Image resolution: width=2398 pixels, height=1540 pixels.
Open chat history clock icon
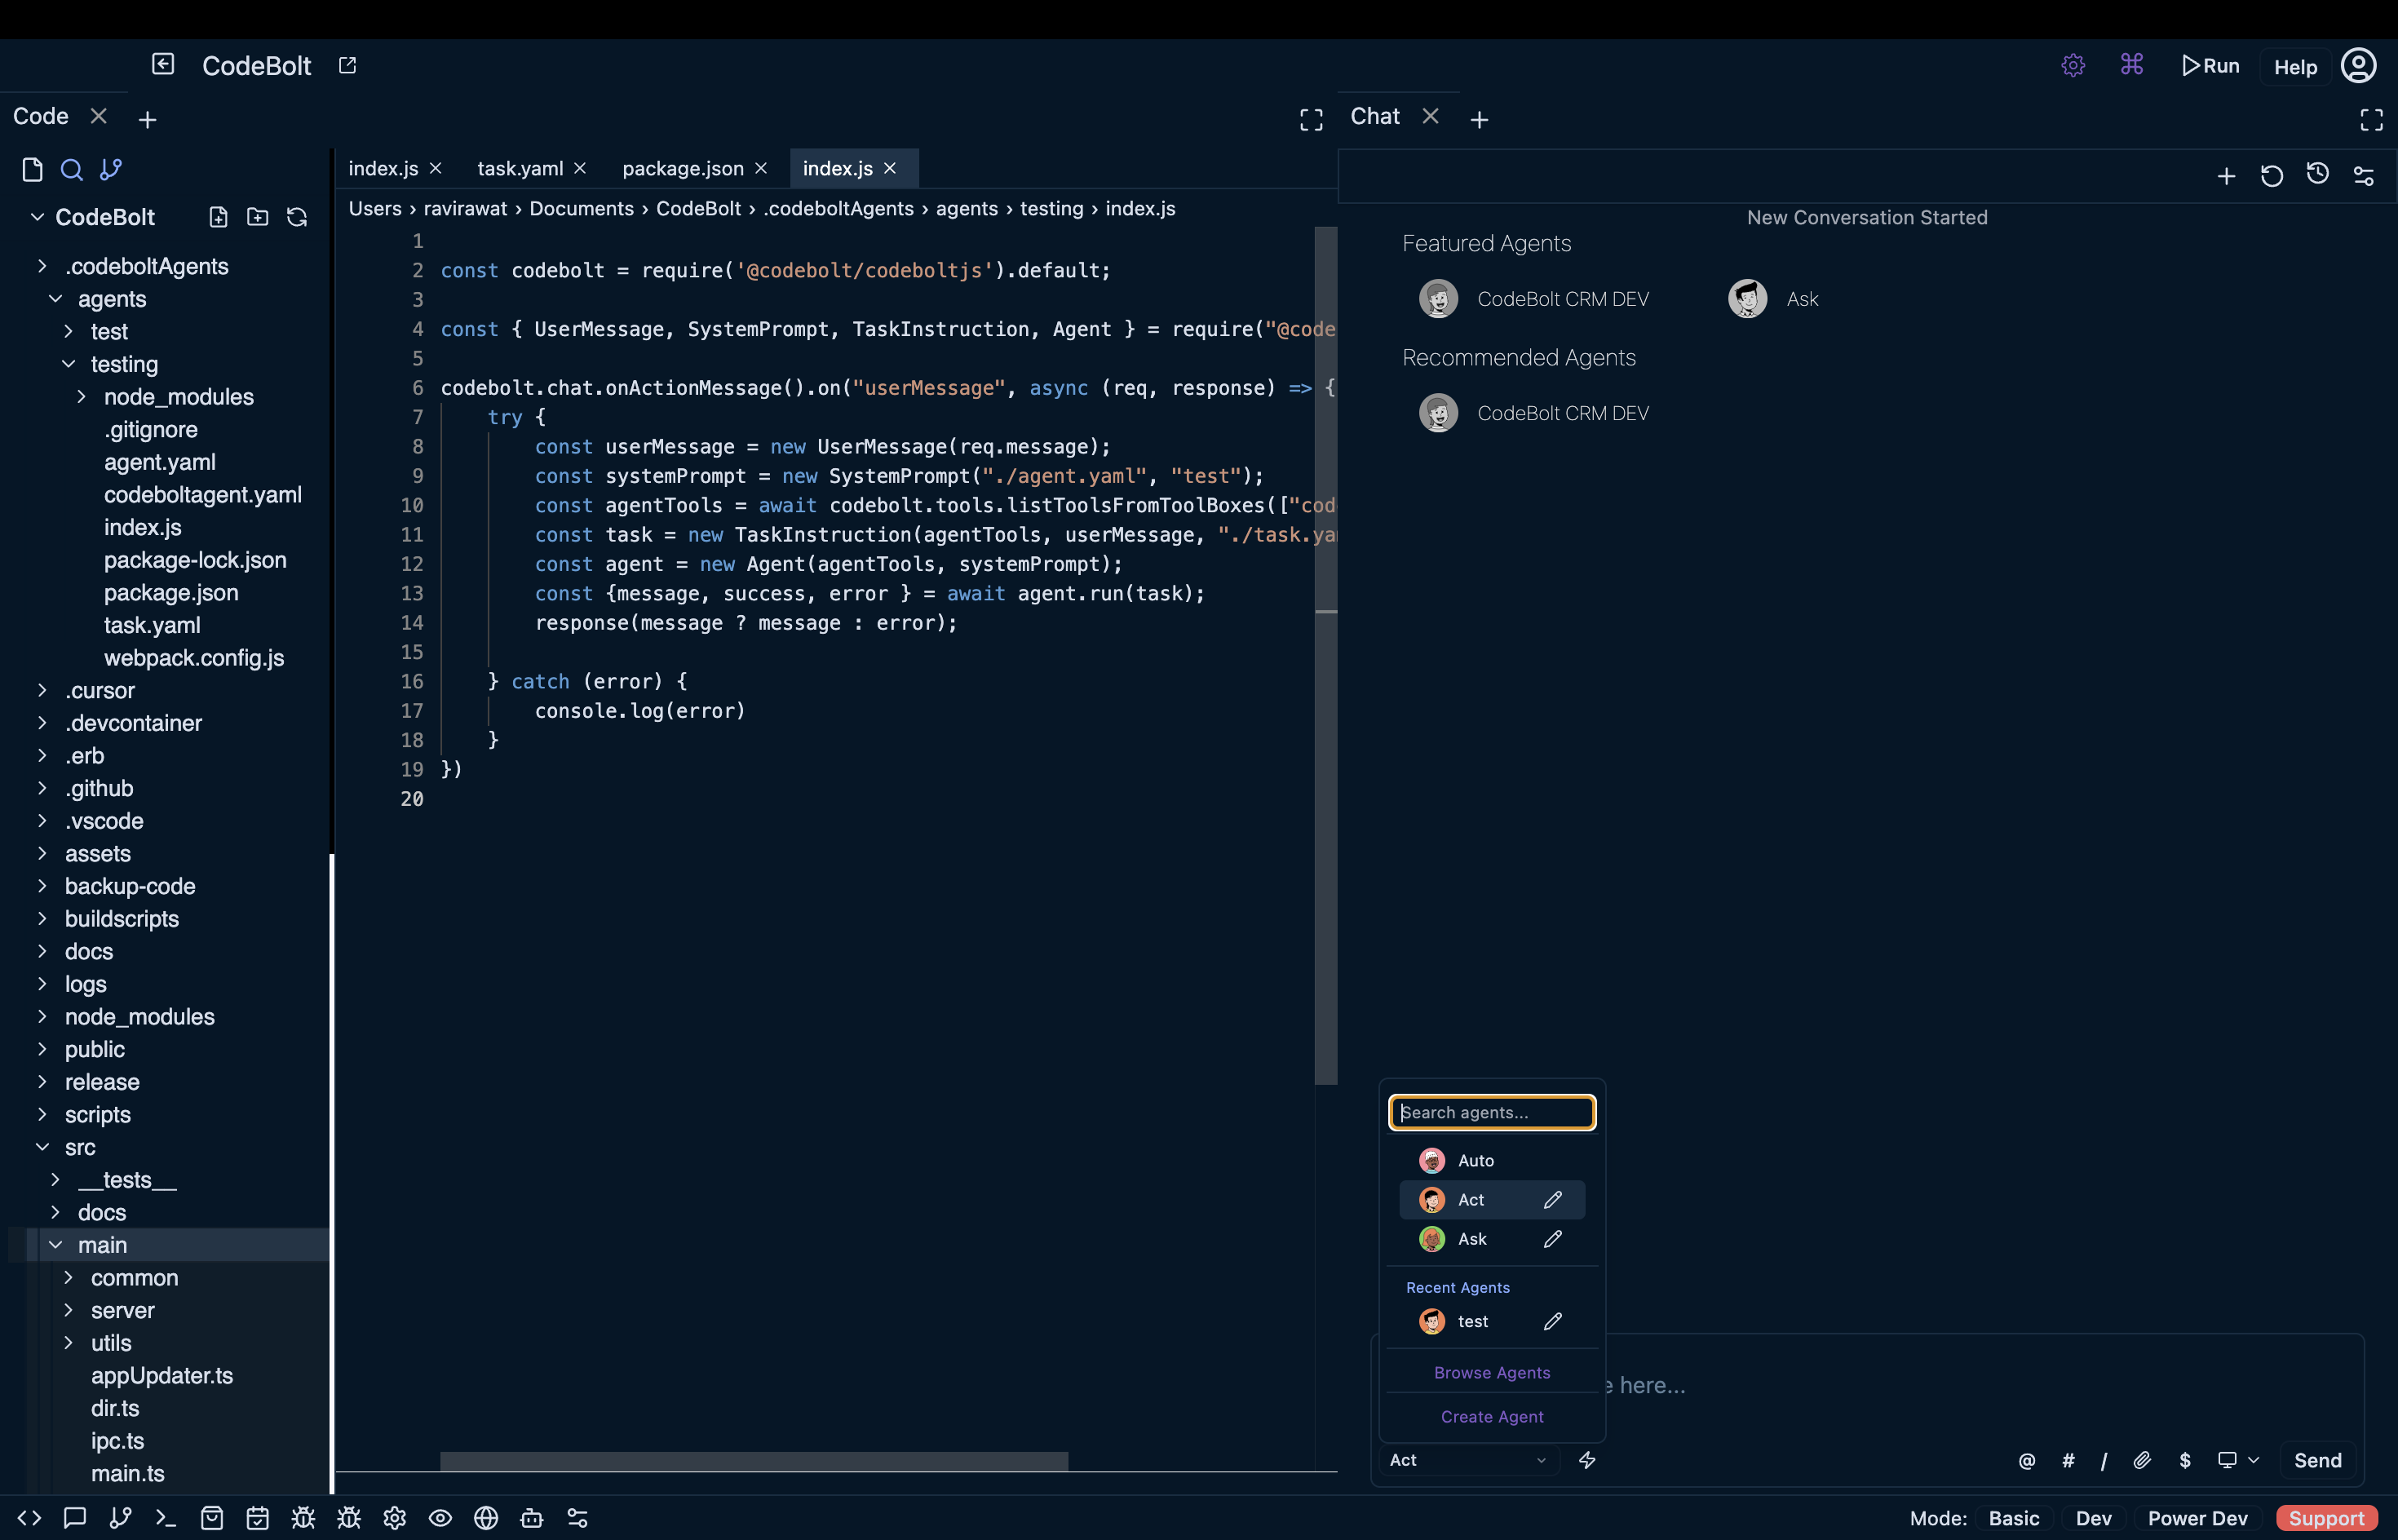click(2318, 175)
